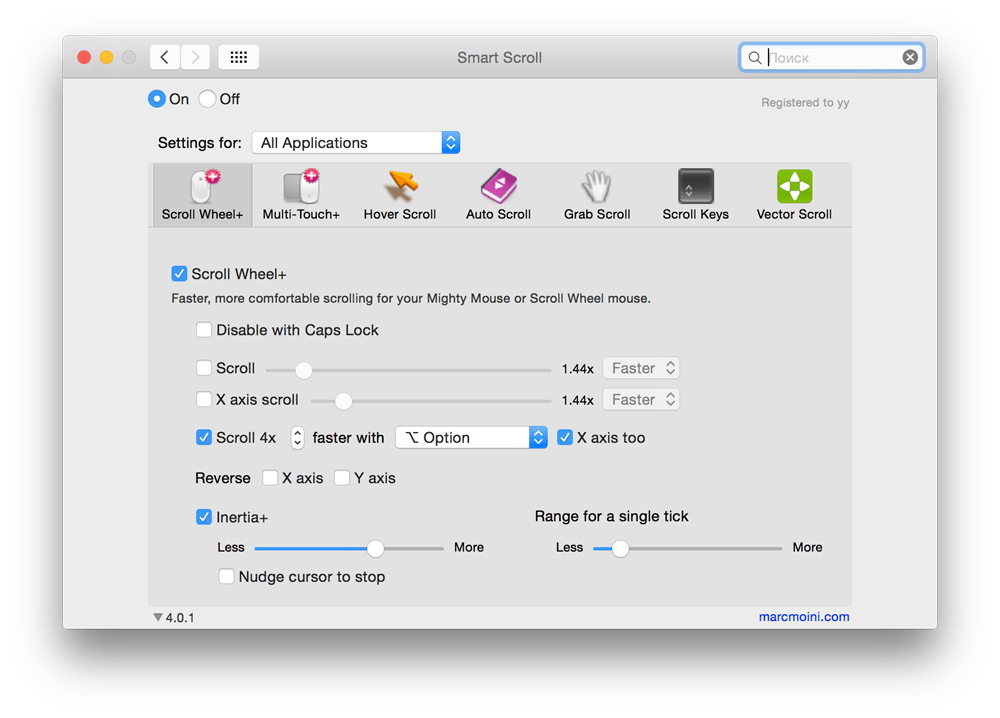The image size is (1000, 718).
Task: Enable Disable with Caps Lock
Action: coord(203,330)
